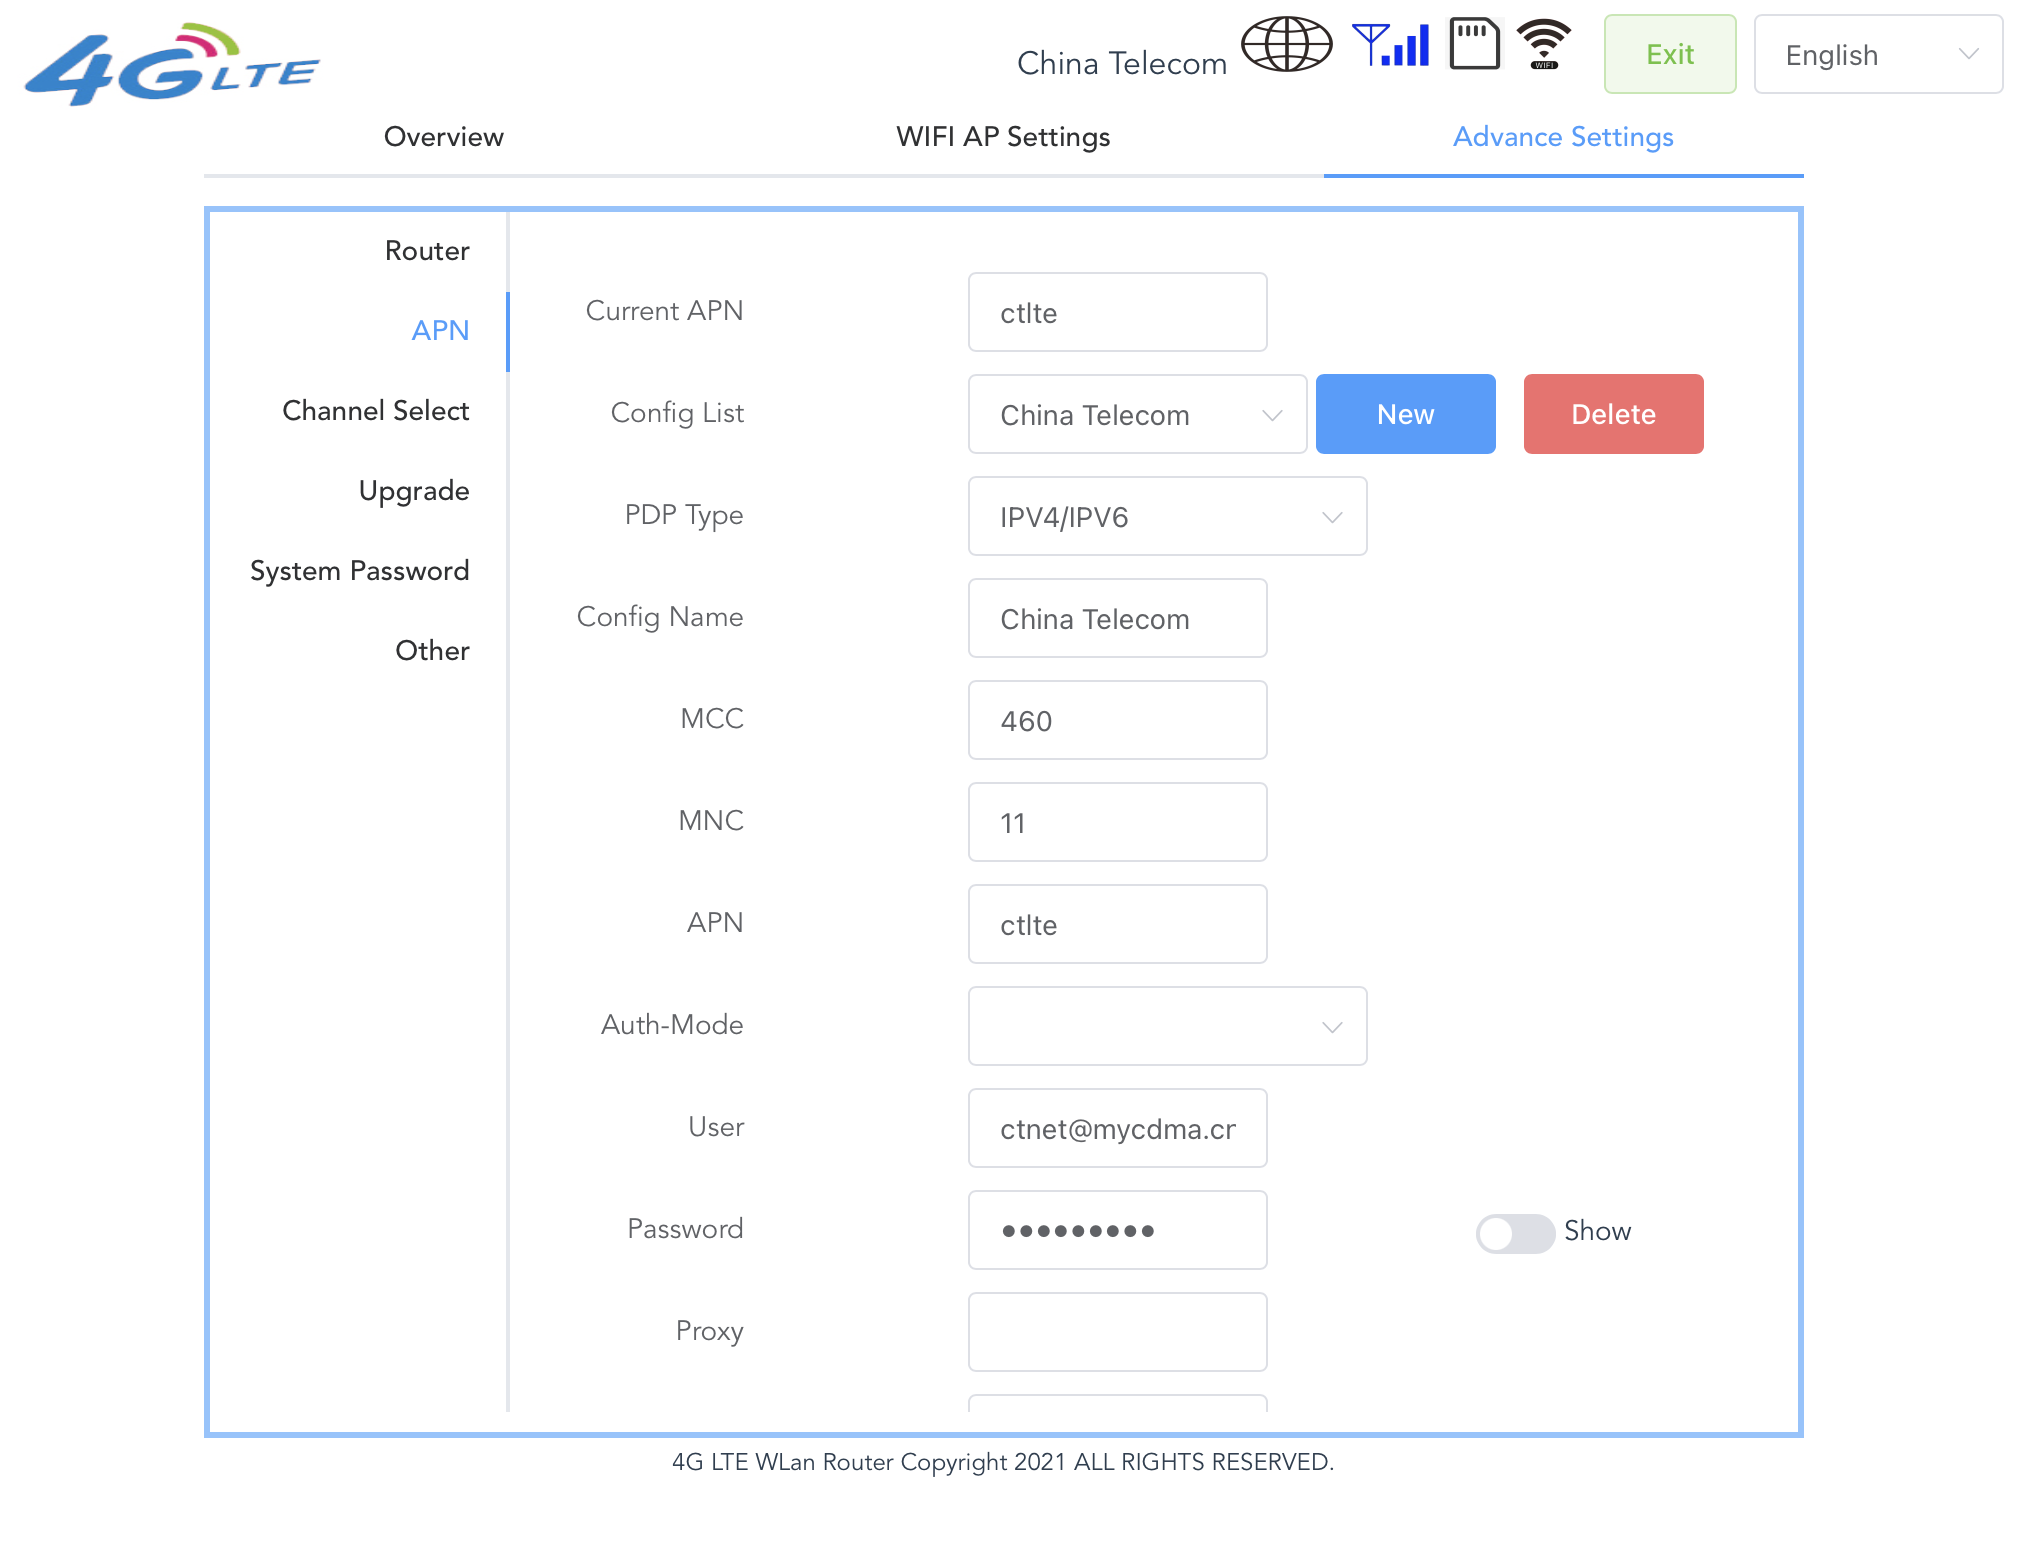The width and height of the screenshot is (2026, 1566).
Task: Focus the Proxy text field
Action: click(1117, 1333)
